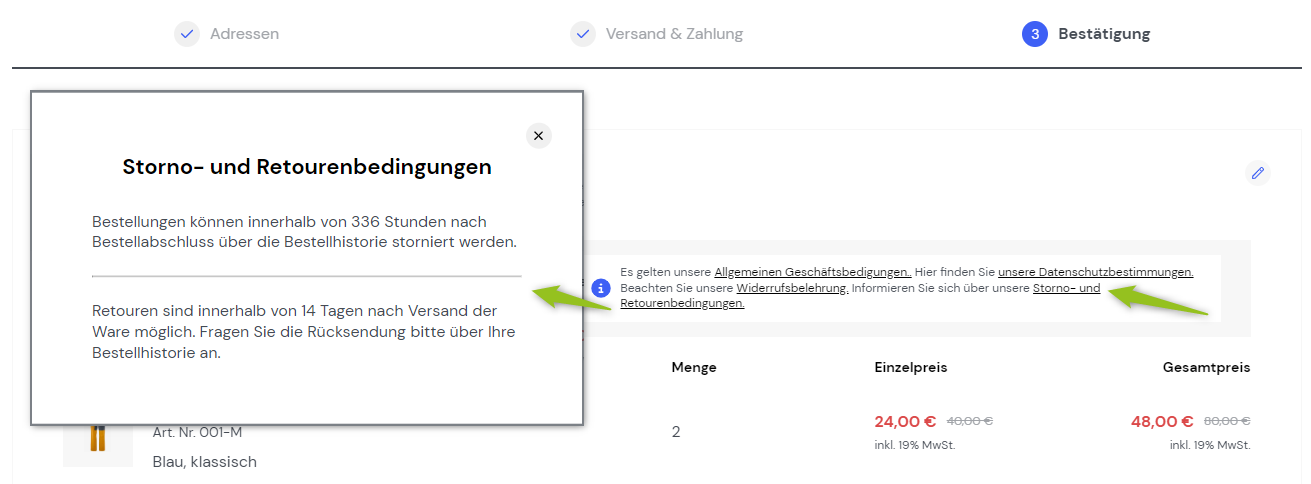The image size is (1311, 484).
Task: Click the blue info icon
Action: tap(601, 288)
